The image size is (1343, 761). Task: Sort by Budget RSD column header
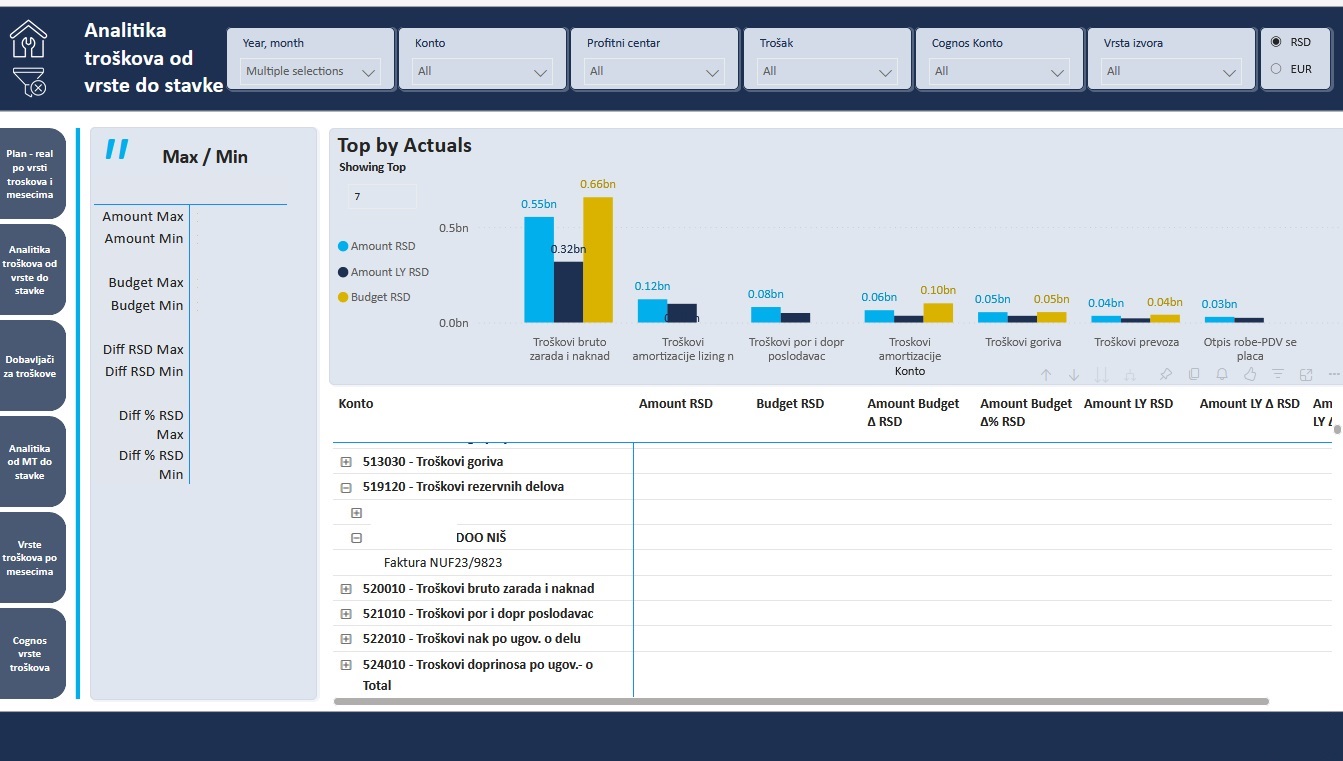click(790, 404)
